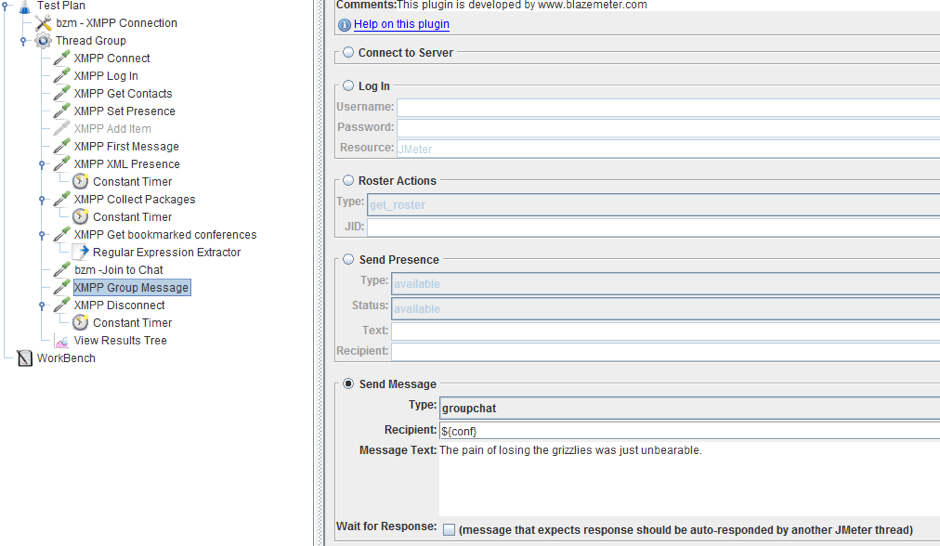Screen dimensions: 940x546
Task: Select the Send Message radio button
Action: click(x=348, y=384)
